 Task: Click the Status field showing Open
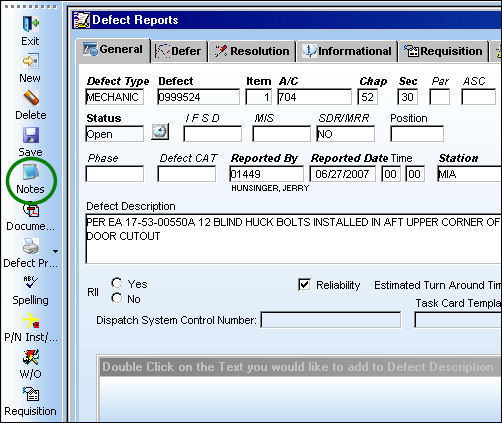115,134
